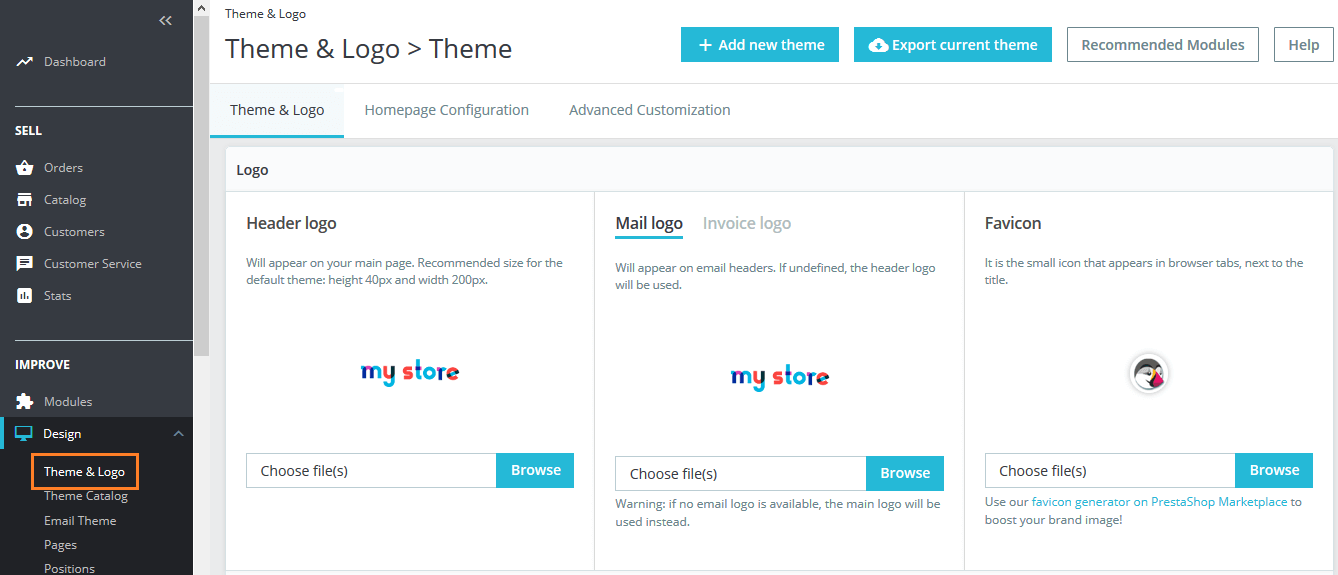
Task: Switch to the Homepage Configuration tab
Action: (x=446, y=110)
